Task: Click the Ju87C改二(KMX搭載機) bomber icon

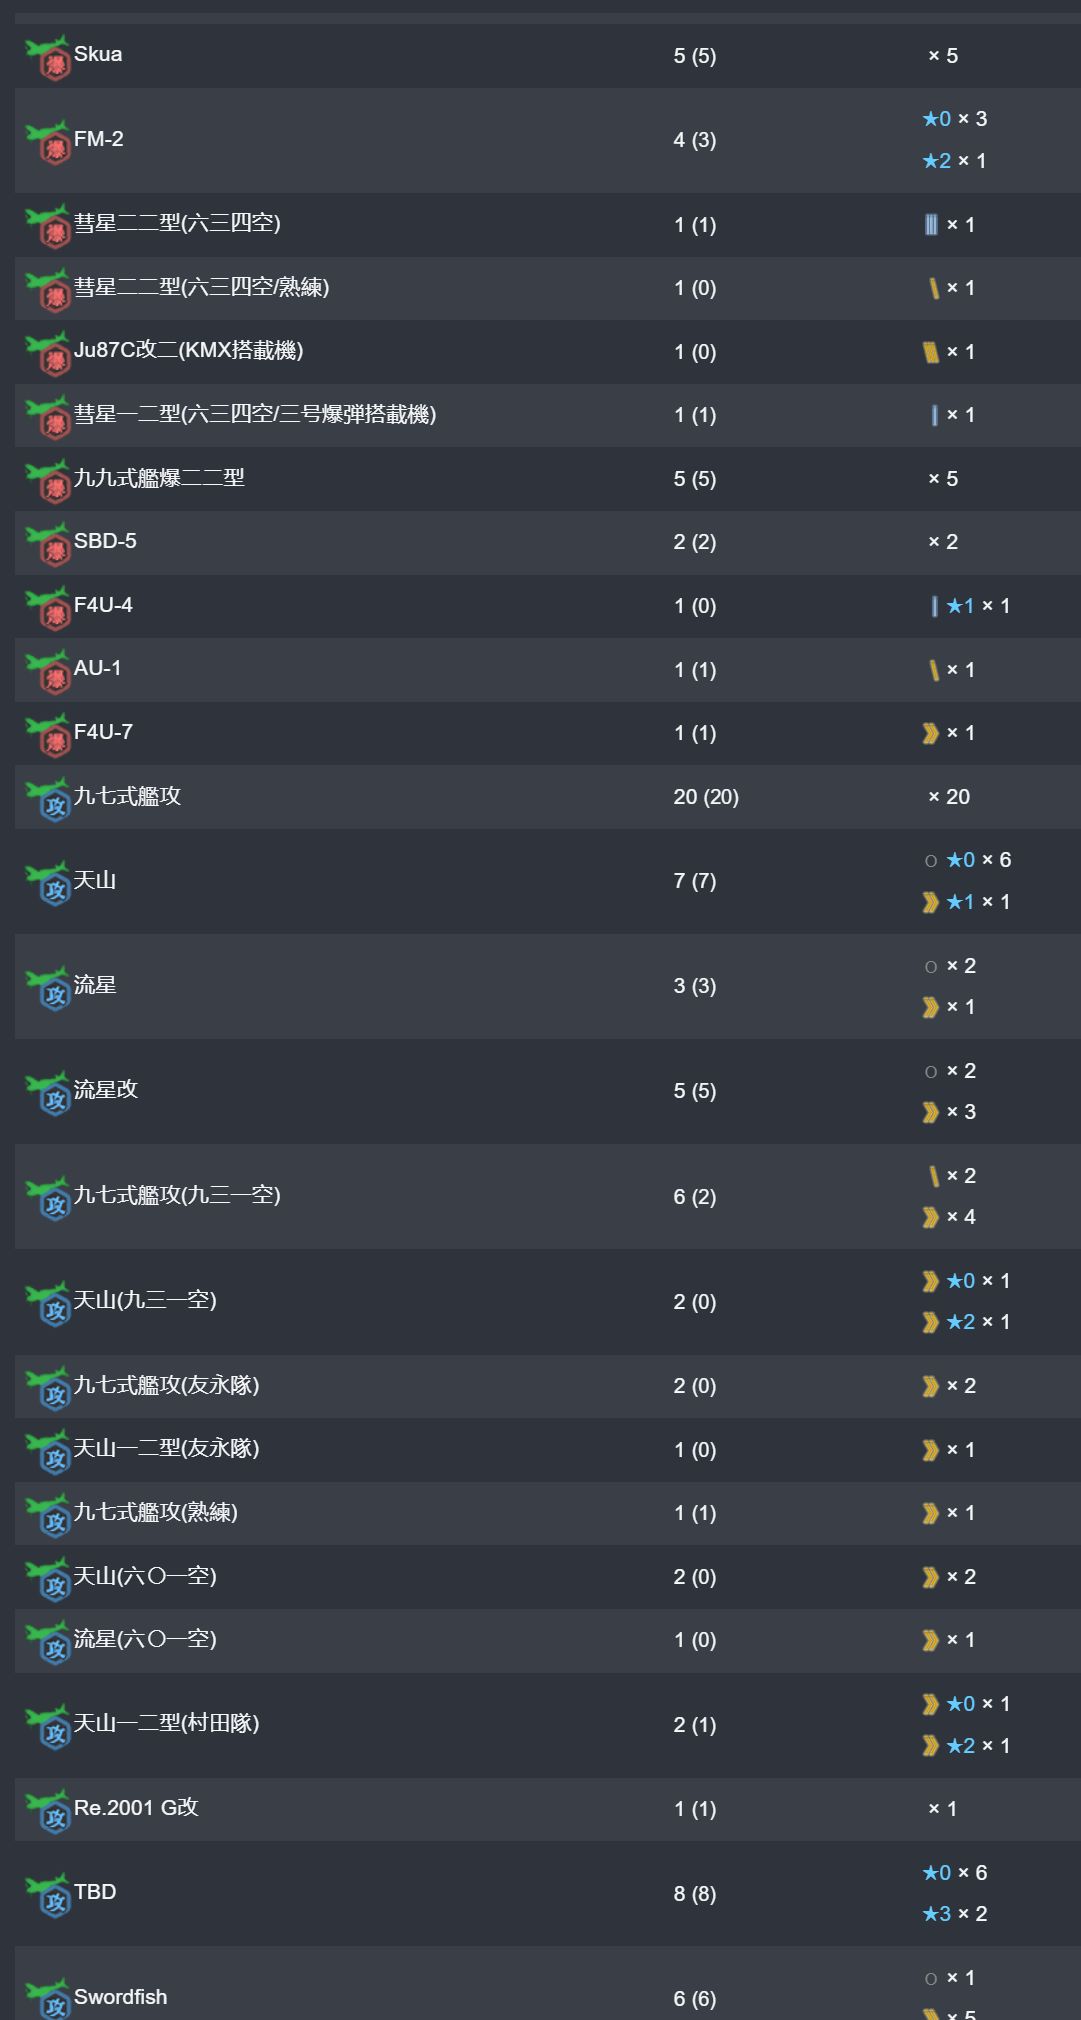Action: 47,353
